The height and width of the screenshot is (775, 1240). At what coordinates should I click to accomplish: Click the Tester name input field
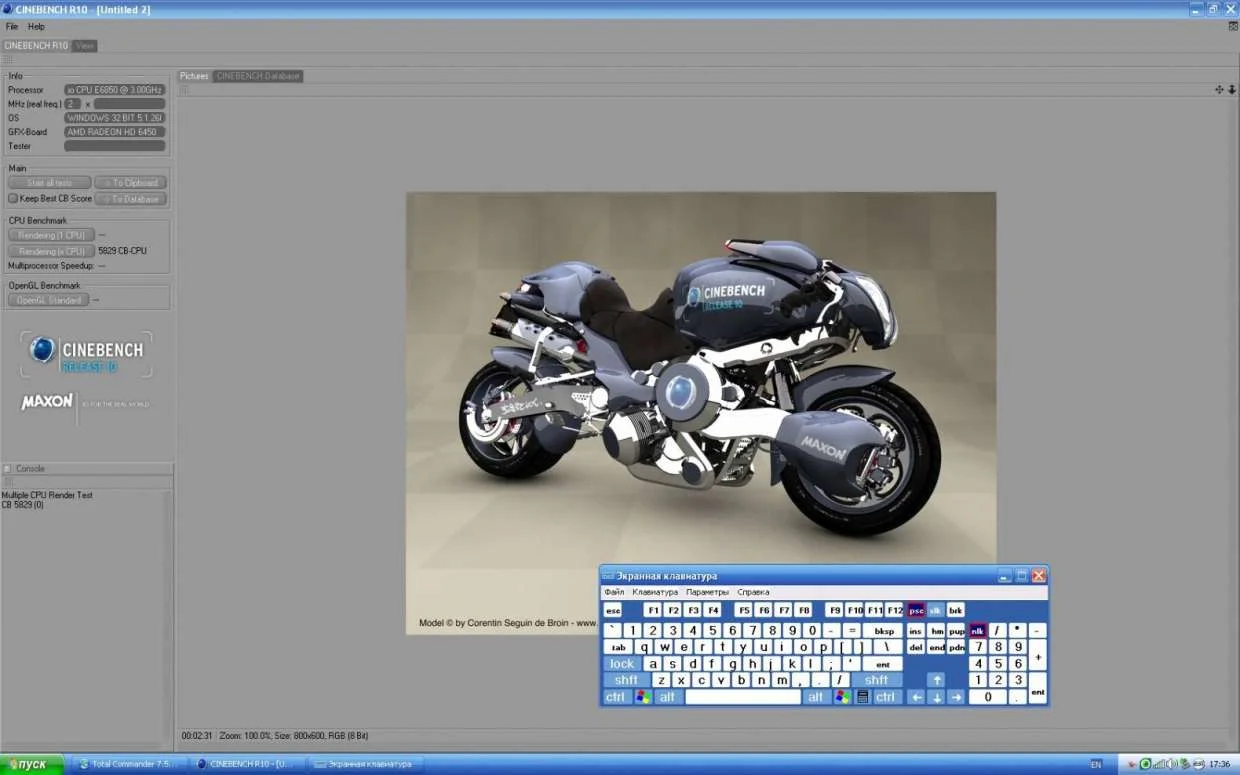point(114,146)
